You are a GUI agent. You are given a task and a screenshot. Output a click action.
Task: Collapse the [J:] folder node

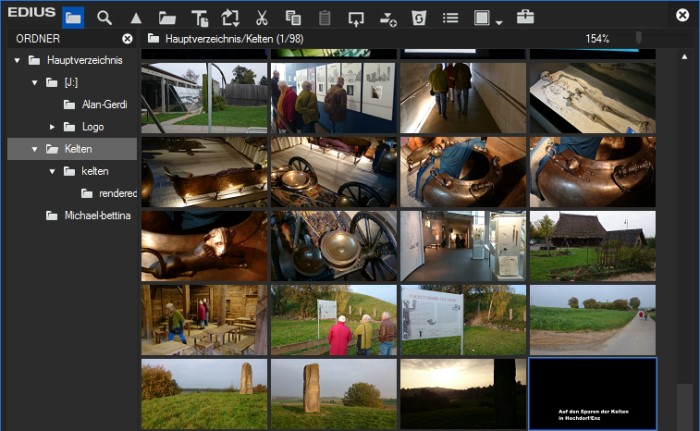[34, 83]
